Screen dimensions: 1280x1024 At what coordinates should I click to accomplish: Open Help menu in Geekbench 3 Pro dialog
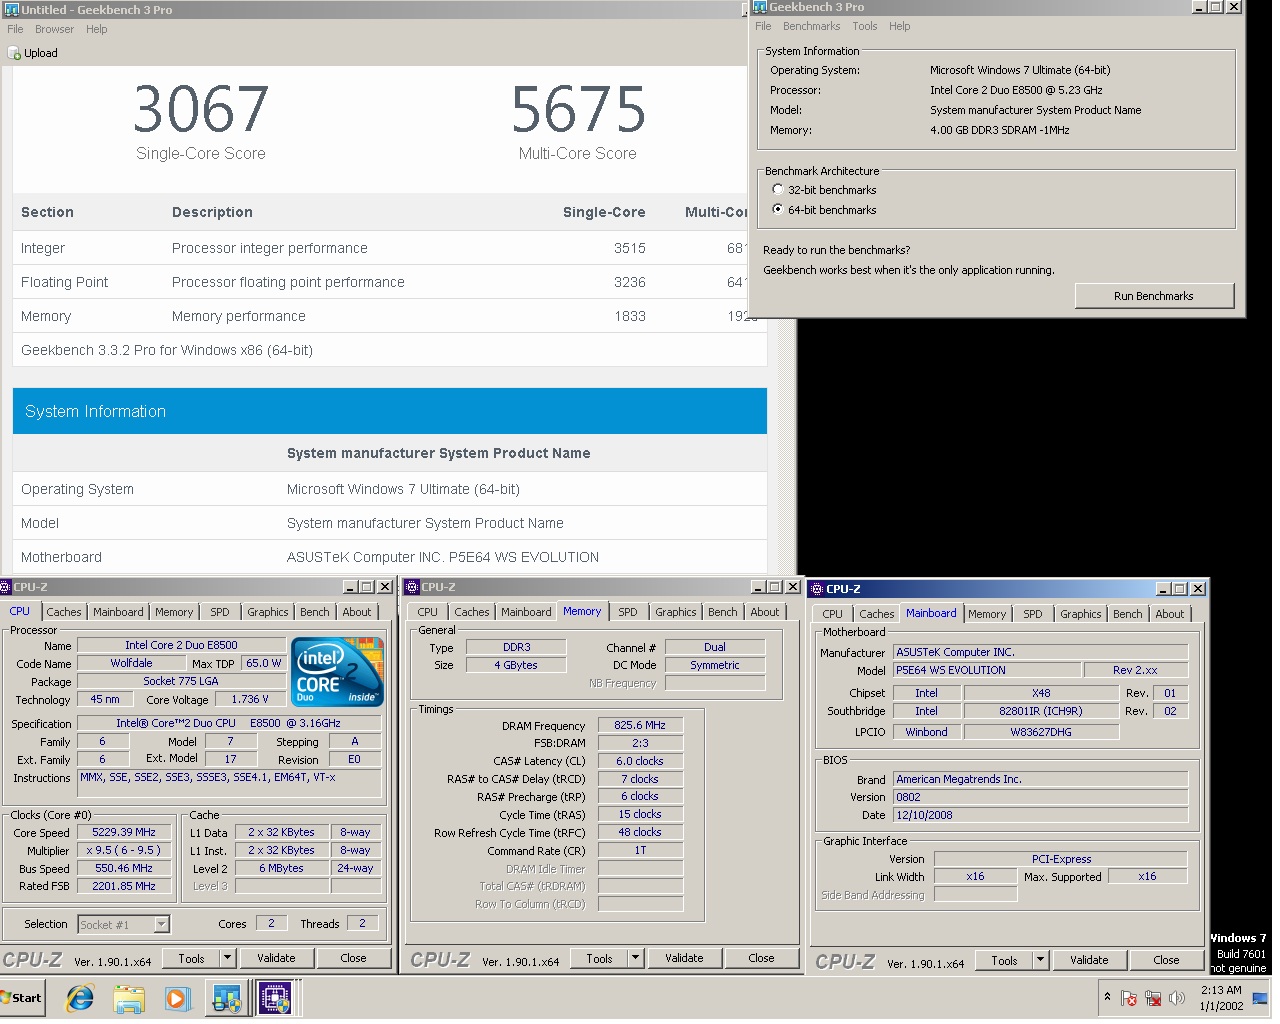click(x=900, y=26)
